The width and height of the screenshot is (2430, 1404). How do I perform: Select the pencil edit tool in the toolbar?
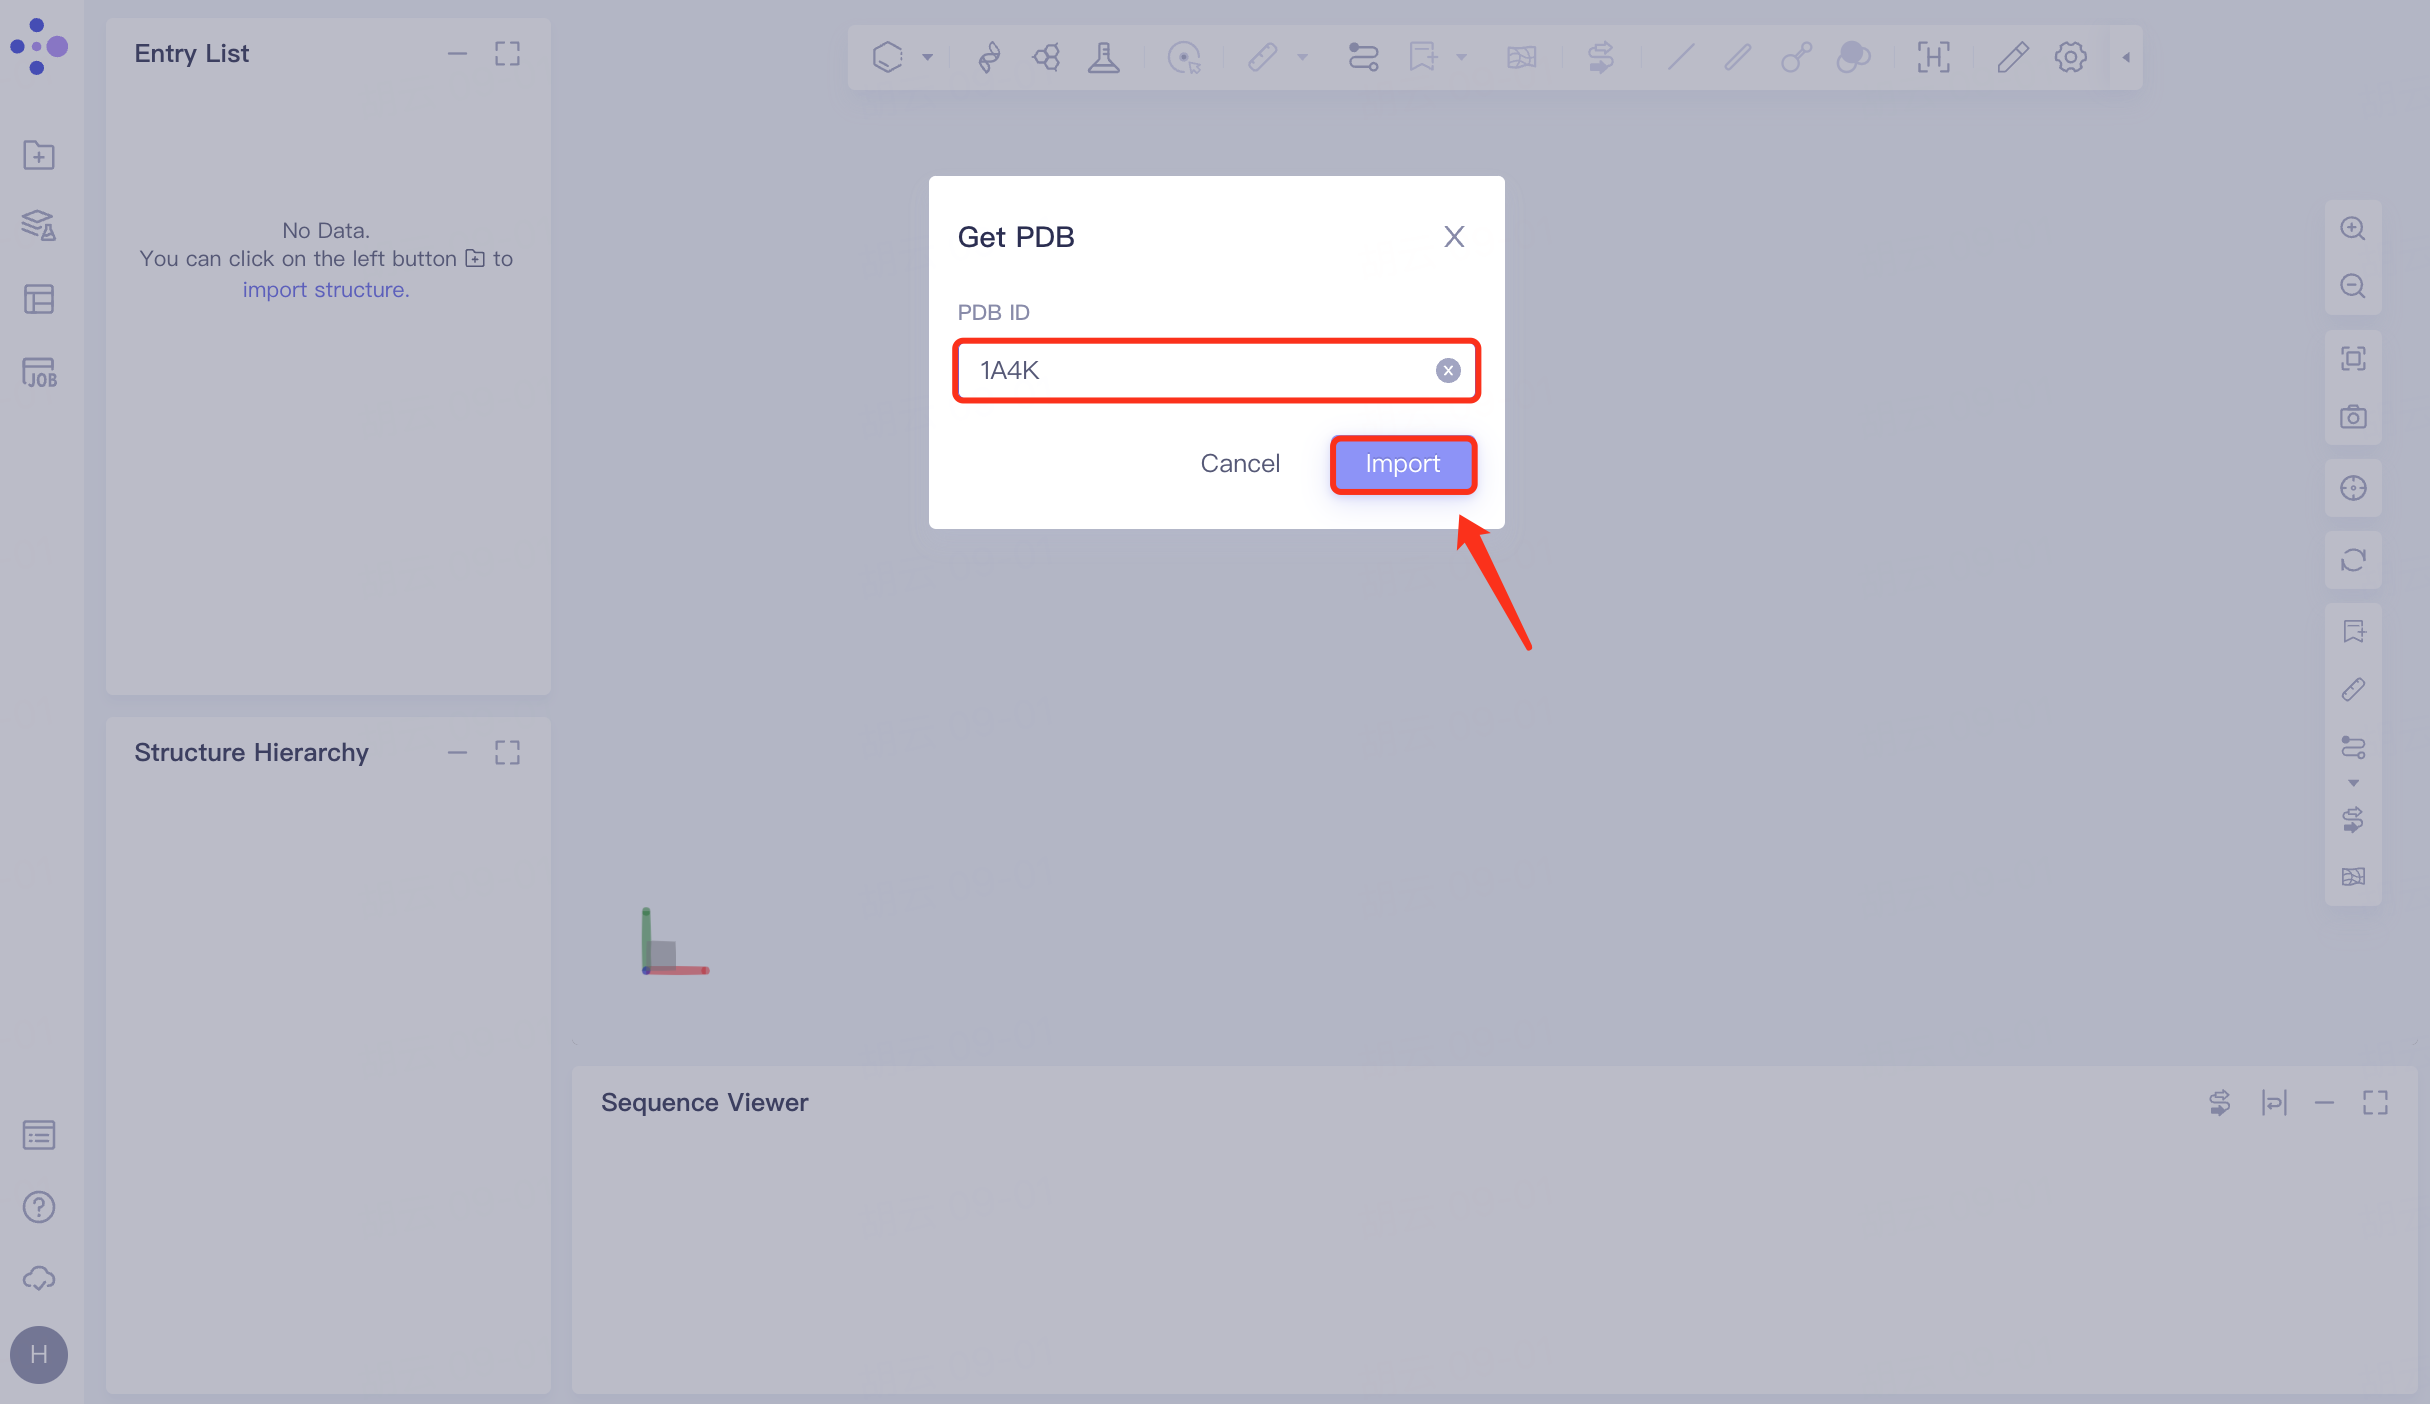(2012, 57)
